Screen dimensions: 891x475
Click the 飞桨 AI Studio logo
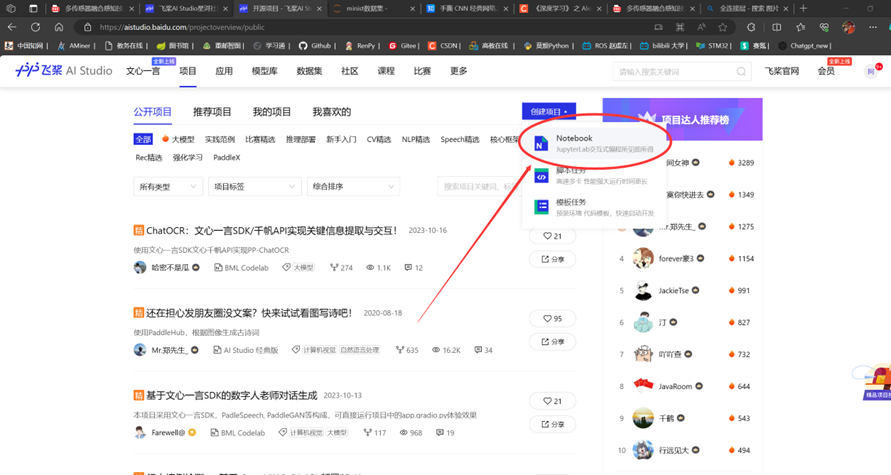click(64, 70)
